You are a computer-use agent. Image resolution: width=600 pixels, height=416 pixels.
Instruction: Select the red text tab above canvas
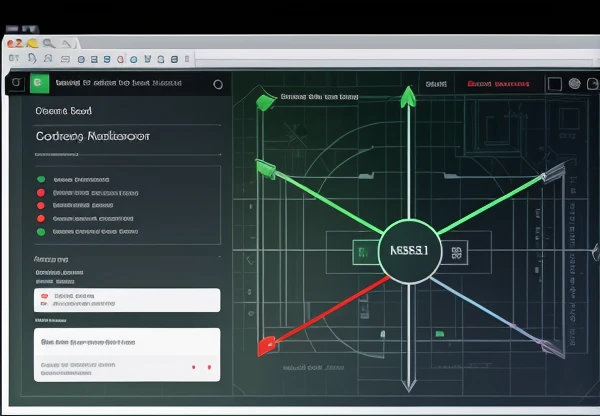[x=499, y=85]
